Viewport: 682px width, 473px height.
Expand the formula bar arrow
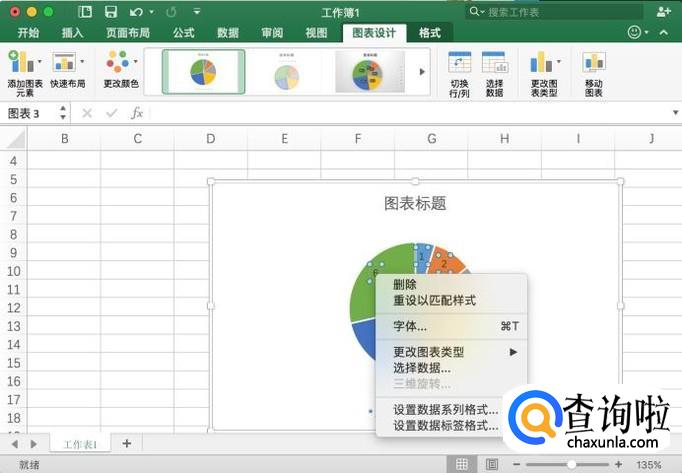click(x=675, y=113)
